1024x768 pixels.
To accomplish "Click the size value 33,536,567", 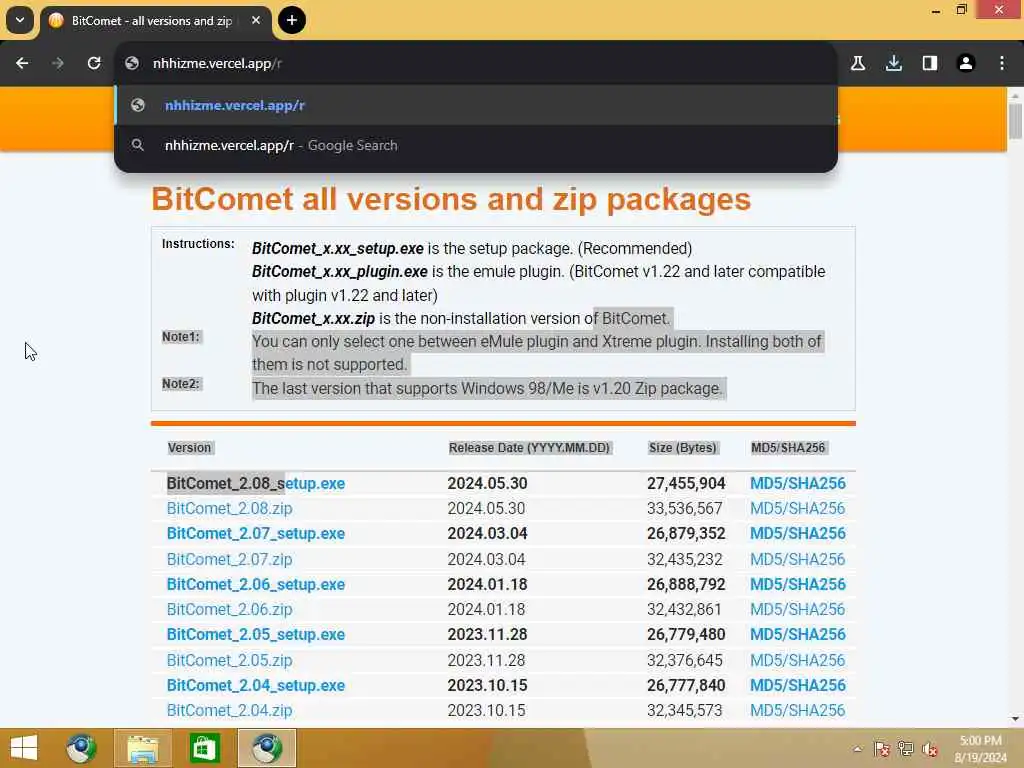I will point(684,508).
